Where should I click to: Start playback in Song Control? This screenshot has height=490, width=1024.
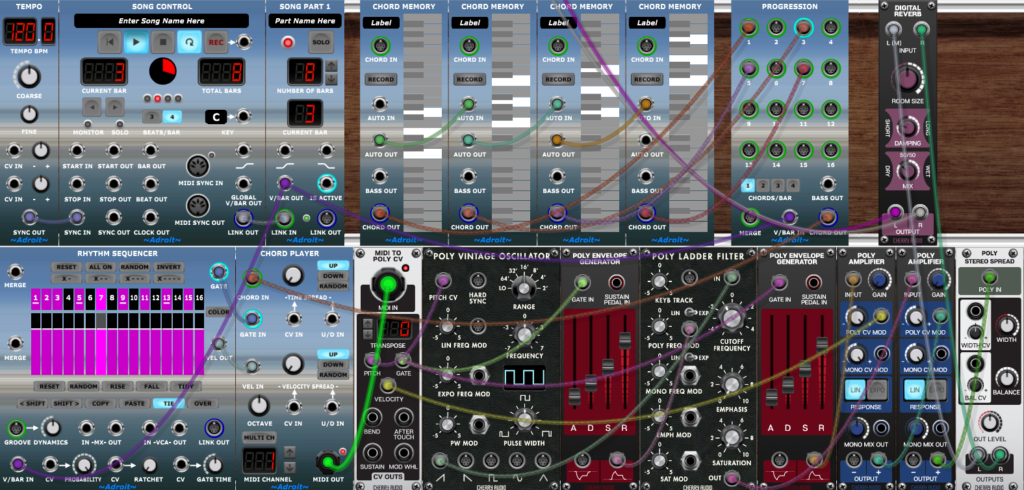(136, 42)
